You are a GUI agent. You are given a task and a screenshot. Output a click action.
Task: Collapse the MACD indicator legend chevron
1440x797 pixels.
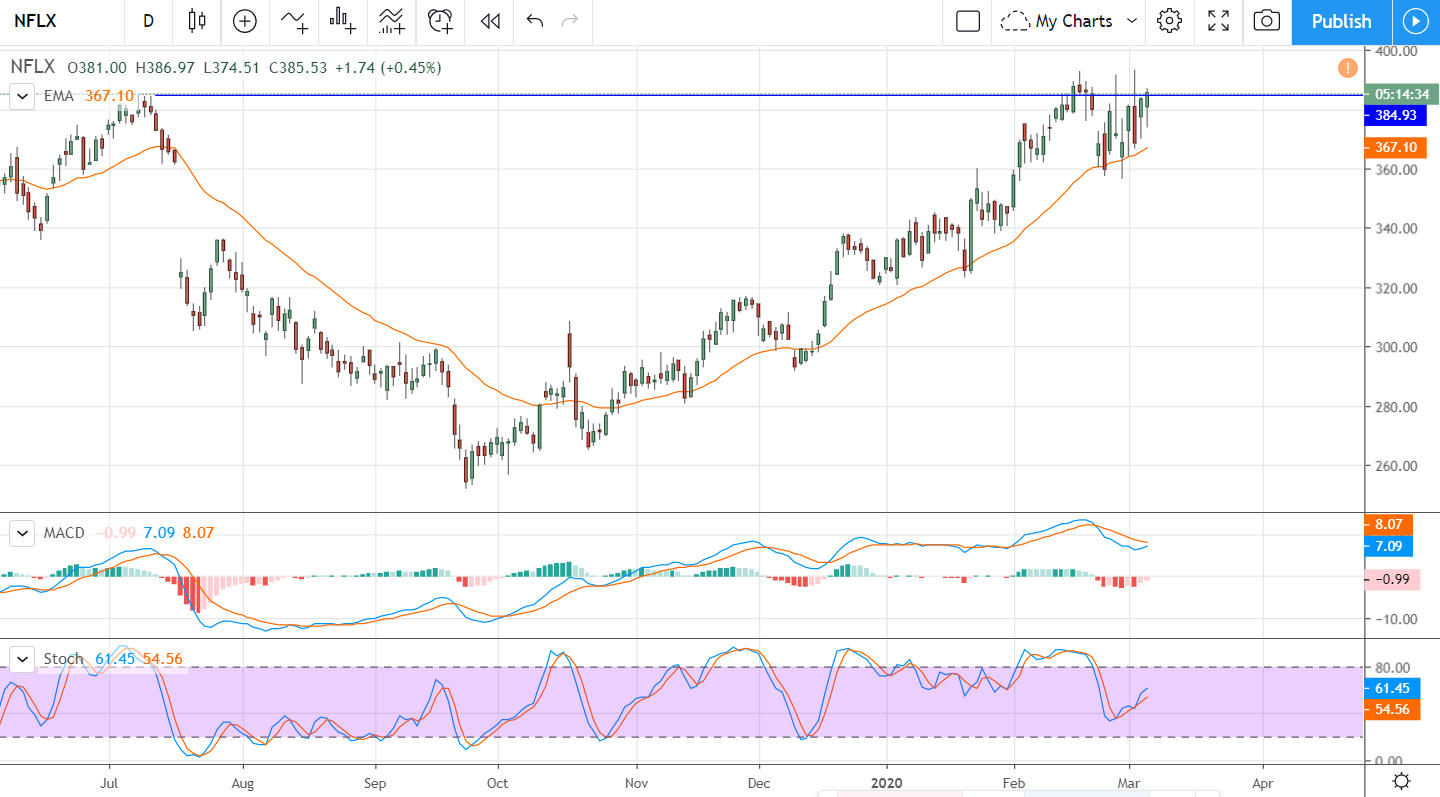pos(22,534)
